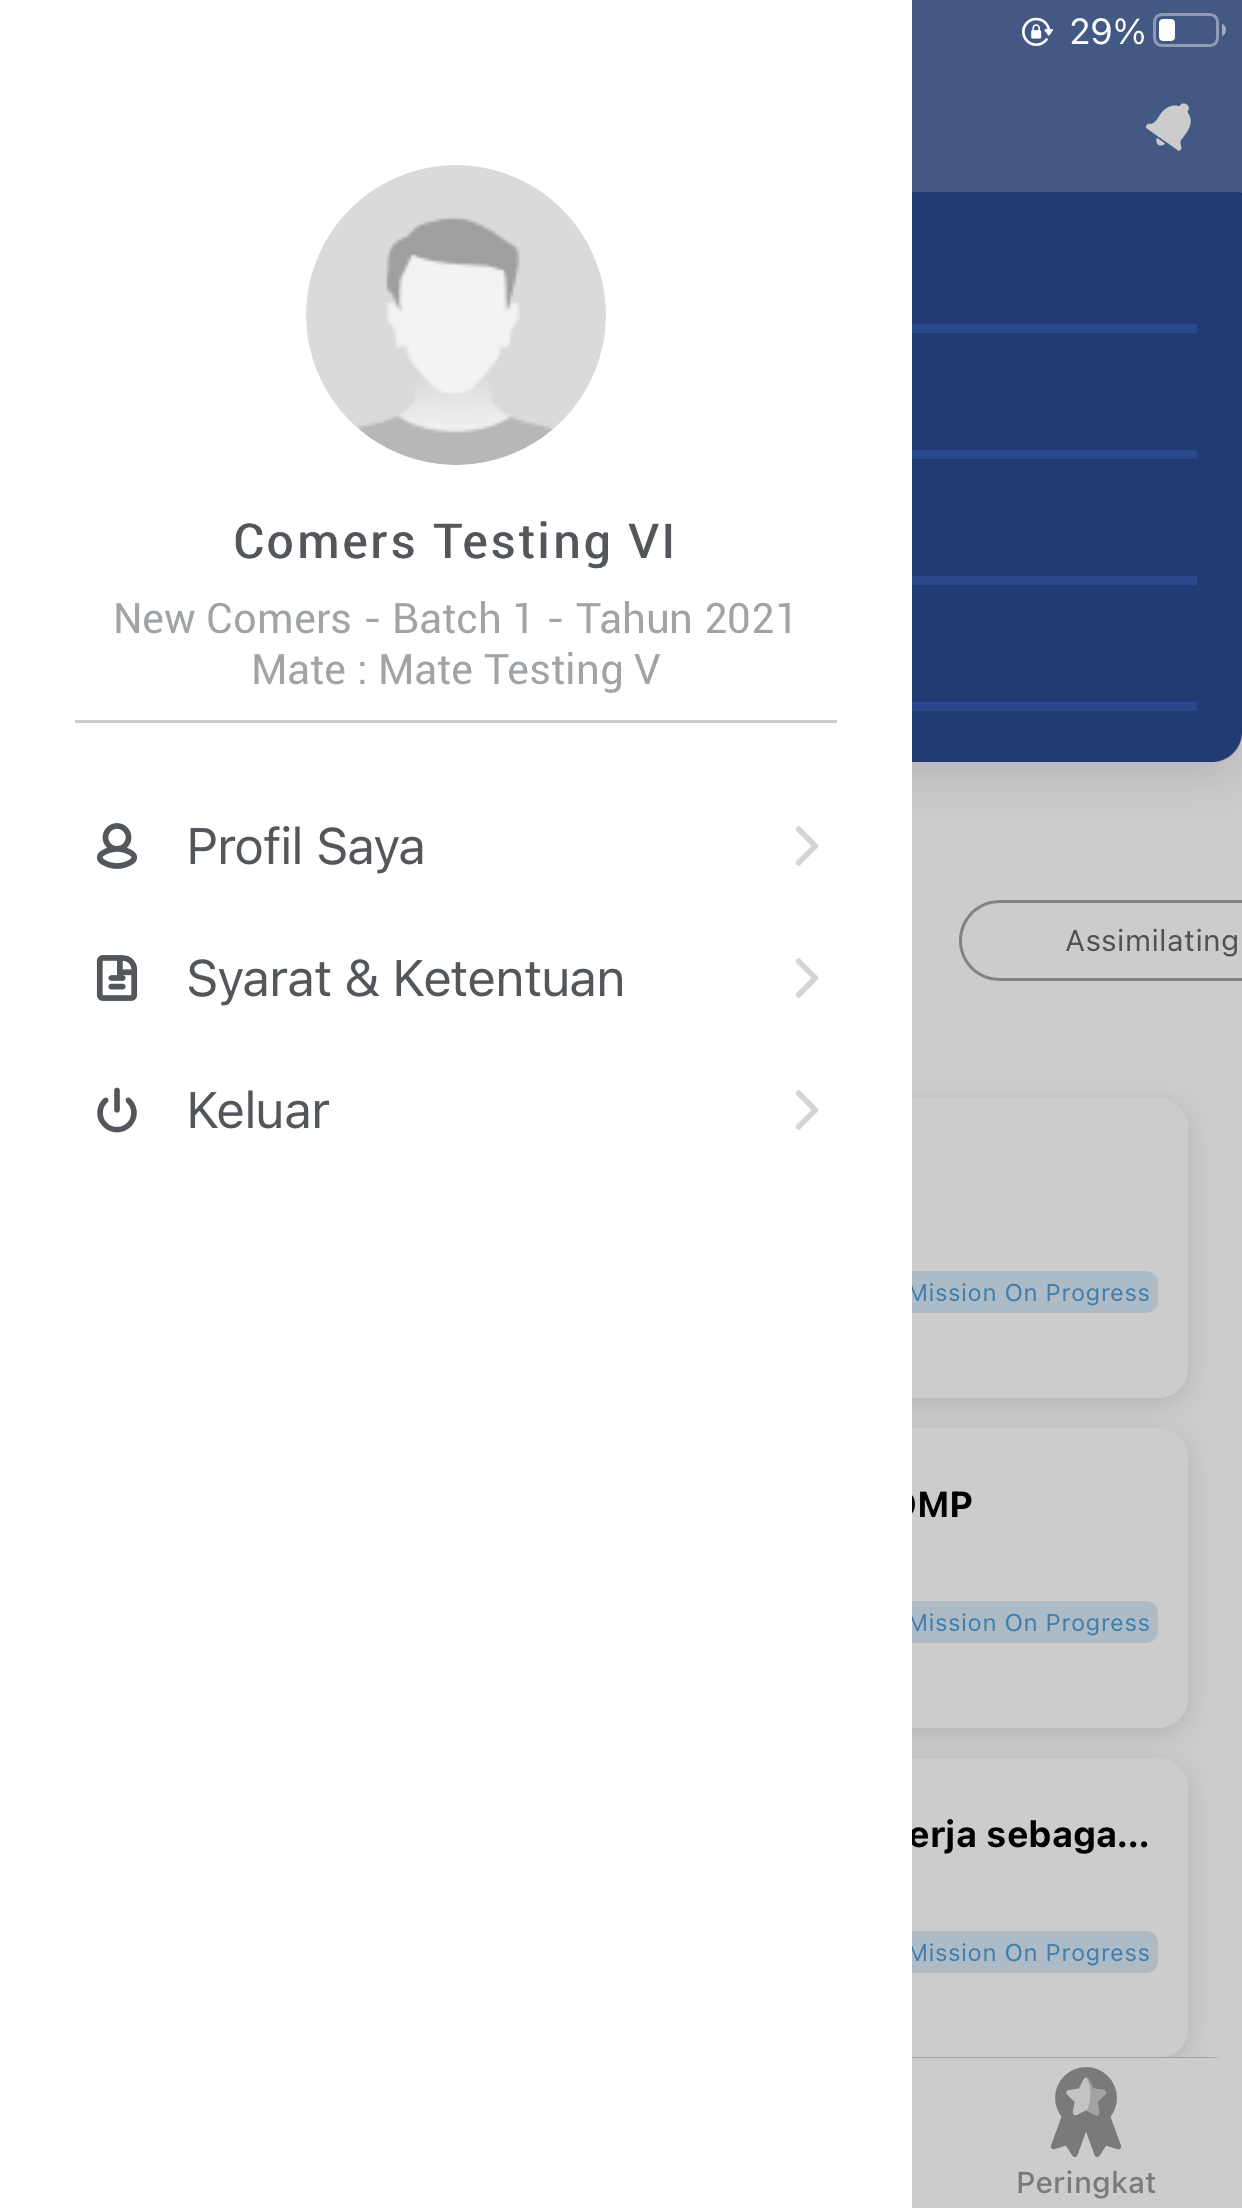Expand the Profil Saya chevron arrow

point(807,846)
